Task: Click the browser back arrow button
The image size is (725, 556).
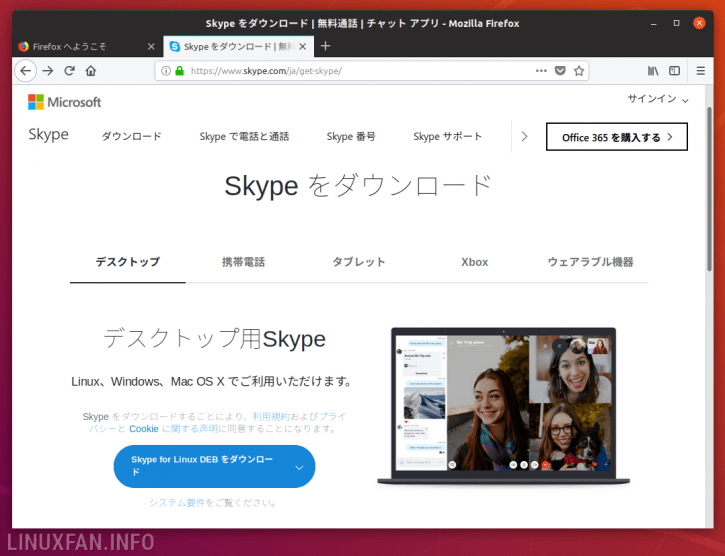Action: click(25, 71)
